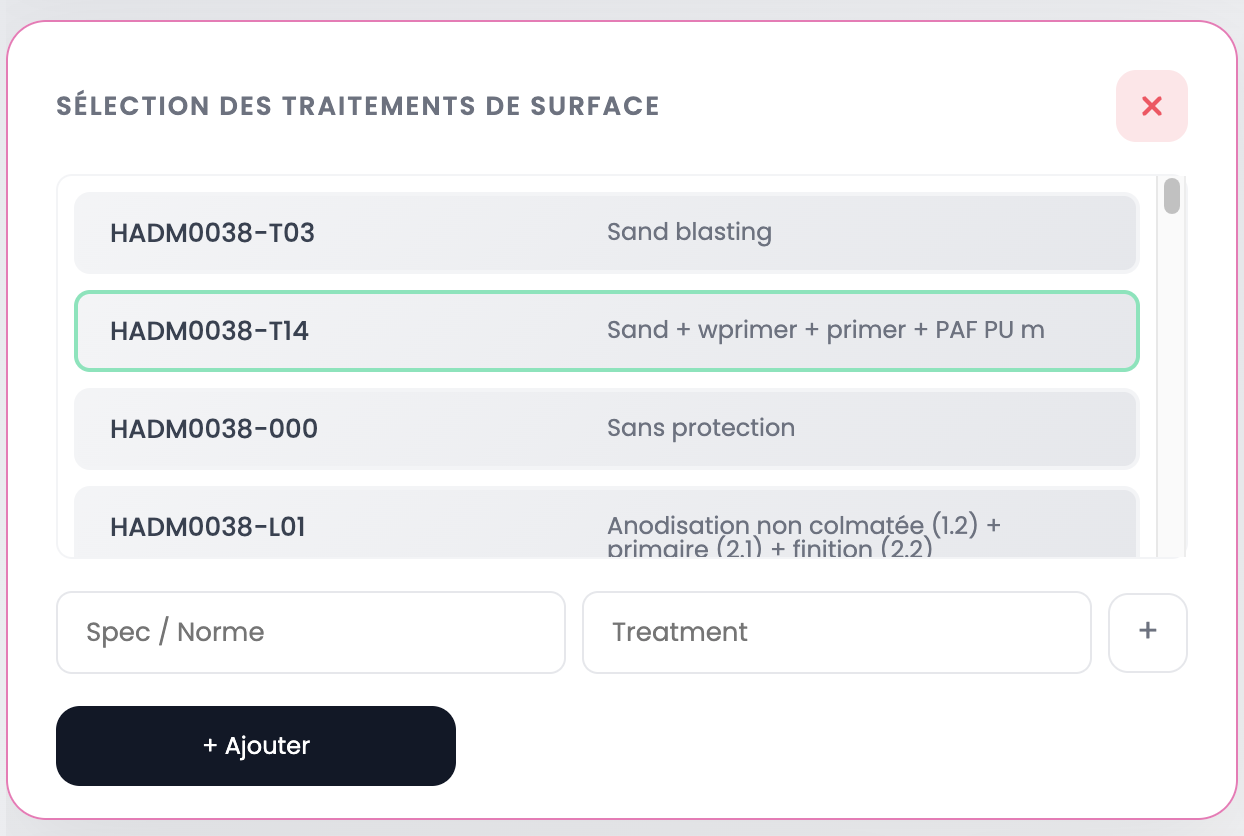Click the Treatment input field
Screen dimensions: 1244x836
pyautogui.click(x=836, y=632)
